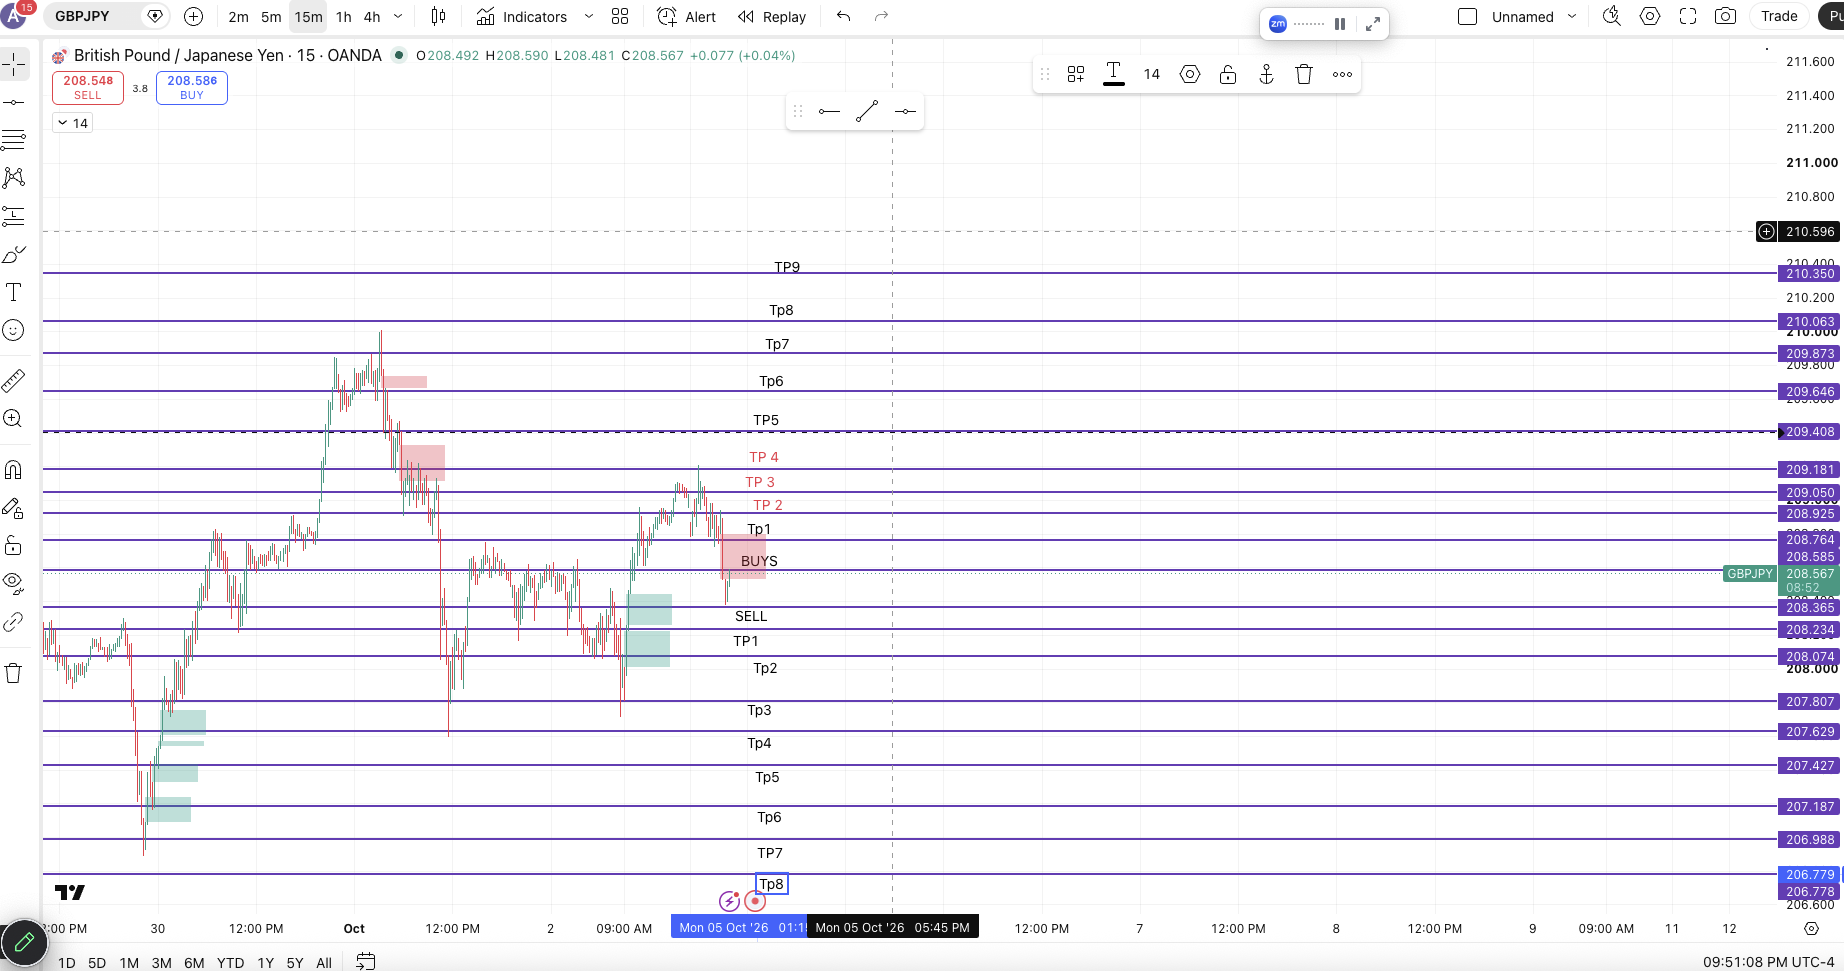Start Bar Replay mode
Image resolution: width=1844 pixels, height=971 pixels.
(772, 16)
